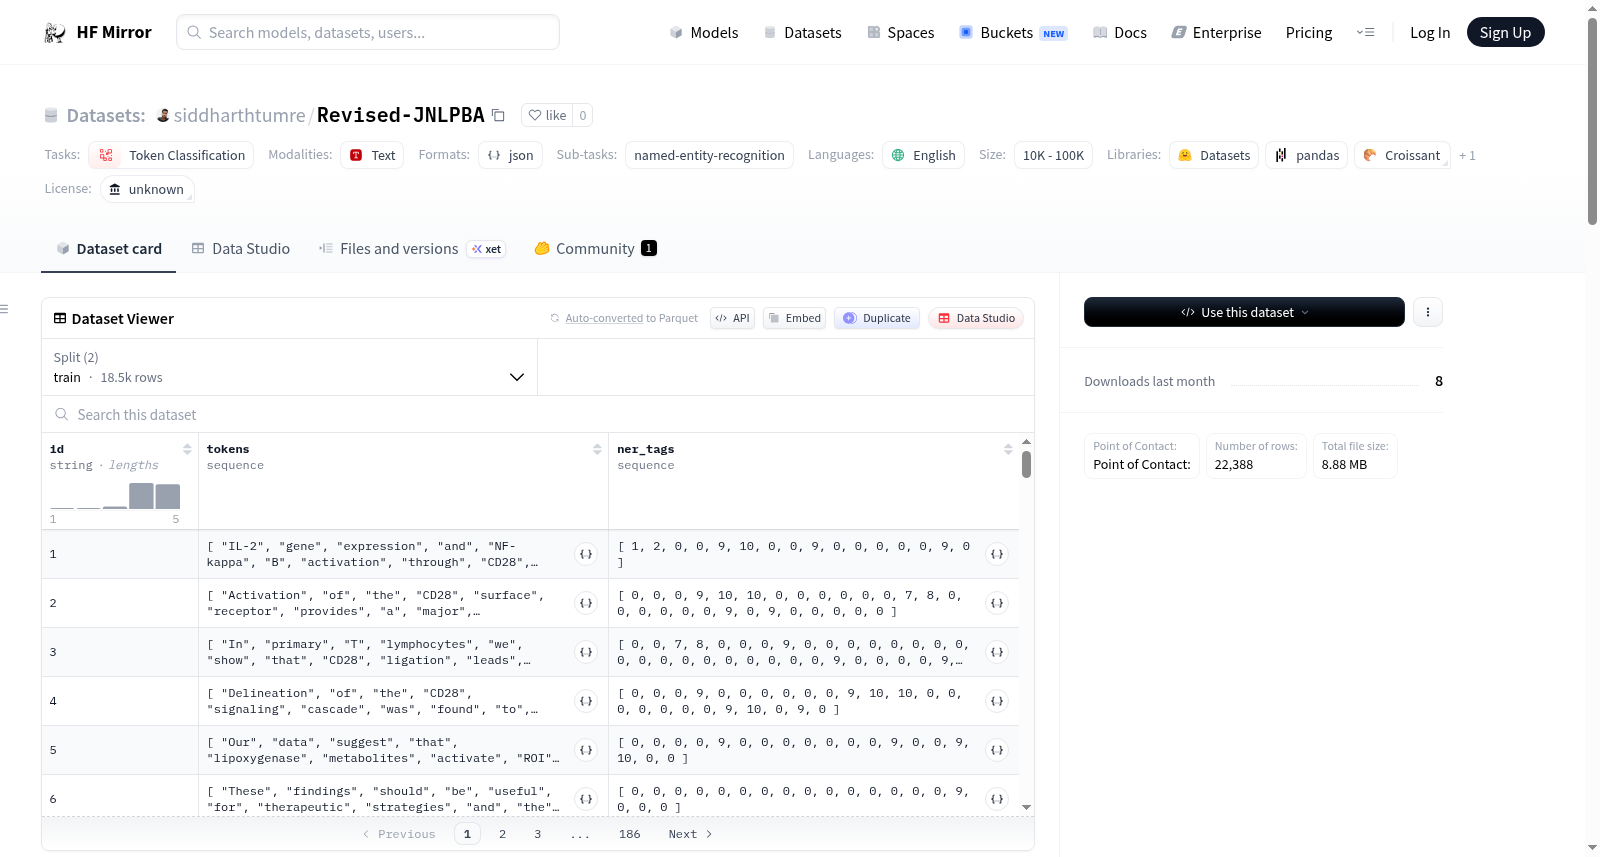Click the siddharthtumre user avatar

click(163, 115)
